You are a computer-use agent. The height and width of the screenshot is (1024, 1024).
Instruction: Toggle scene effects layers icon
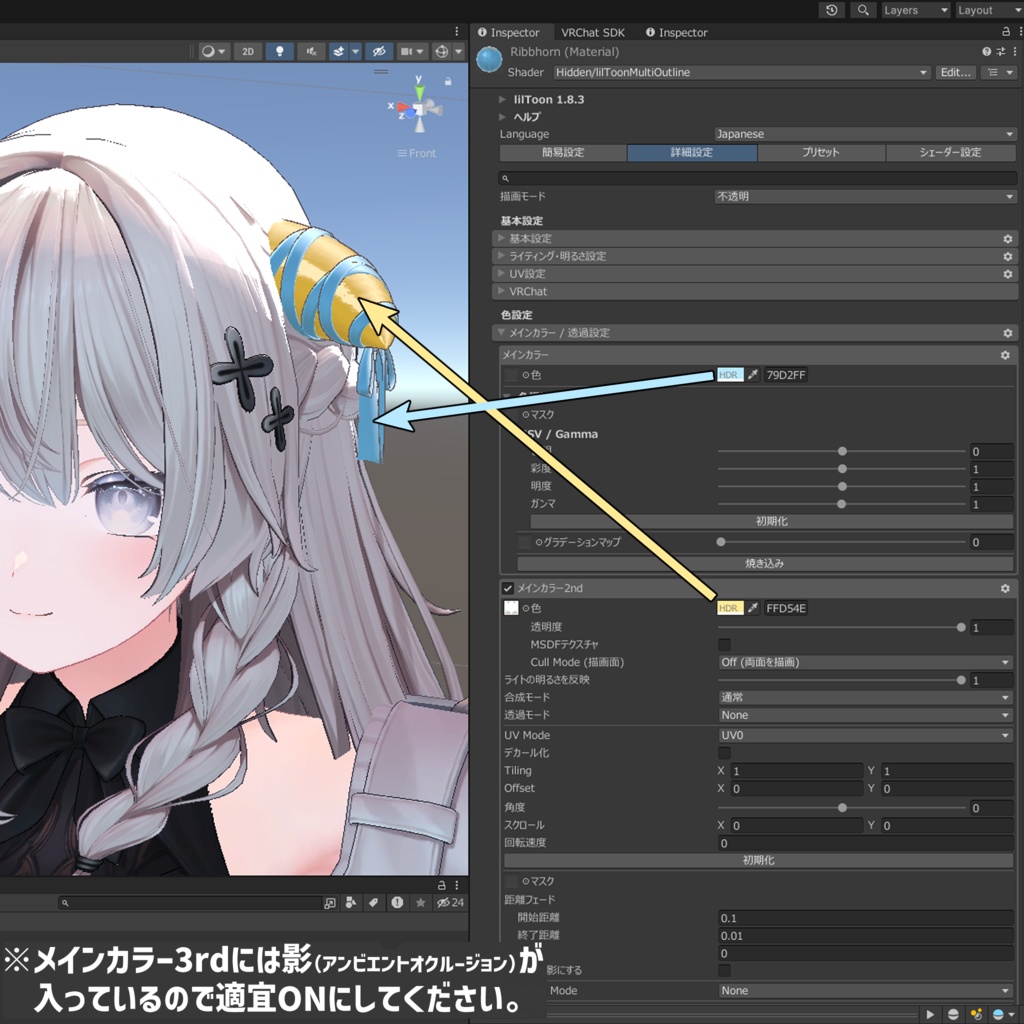(338, 52)
